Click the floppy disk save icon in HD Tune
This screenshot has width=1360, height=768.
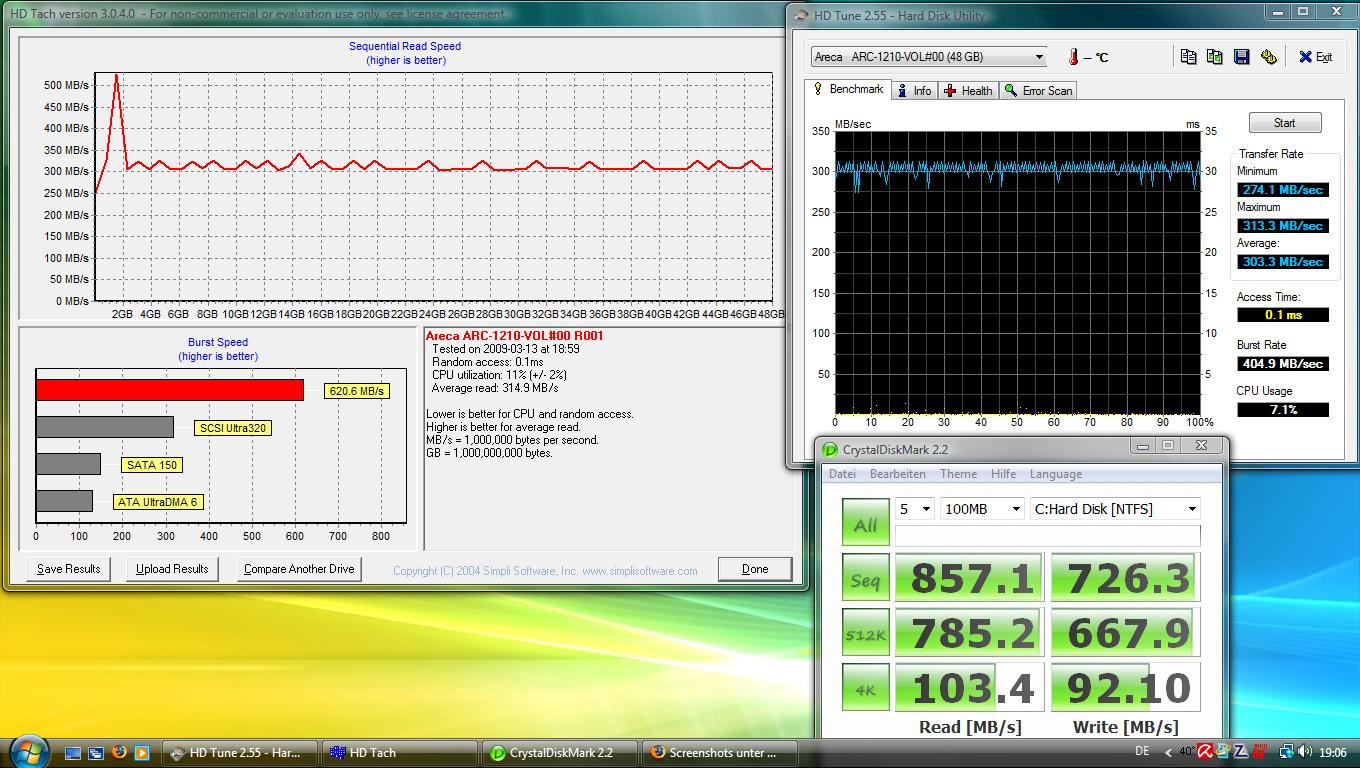pyautogui.click(x=1241, y=57)
